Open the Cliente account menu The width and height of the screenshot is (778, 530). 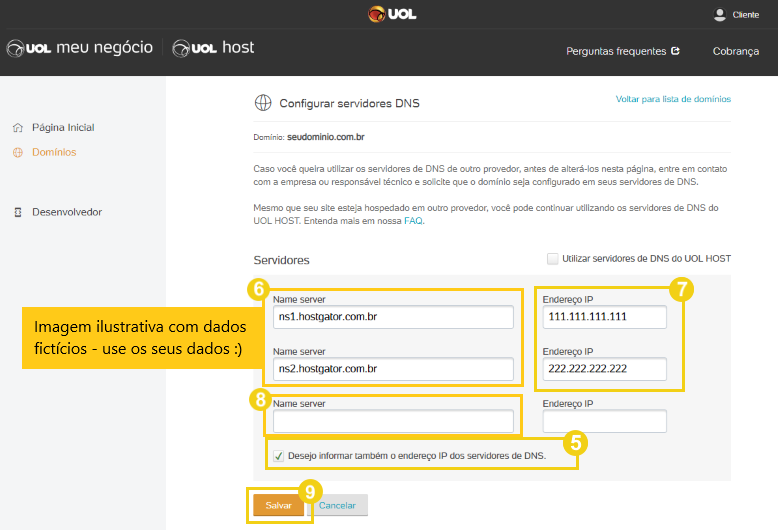(x=746, y=15)
